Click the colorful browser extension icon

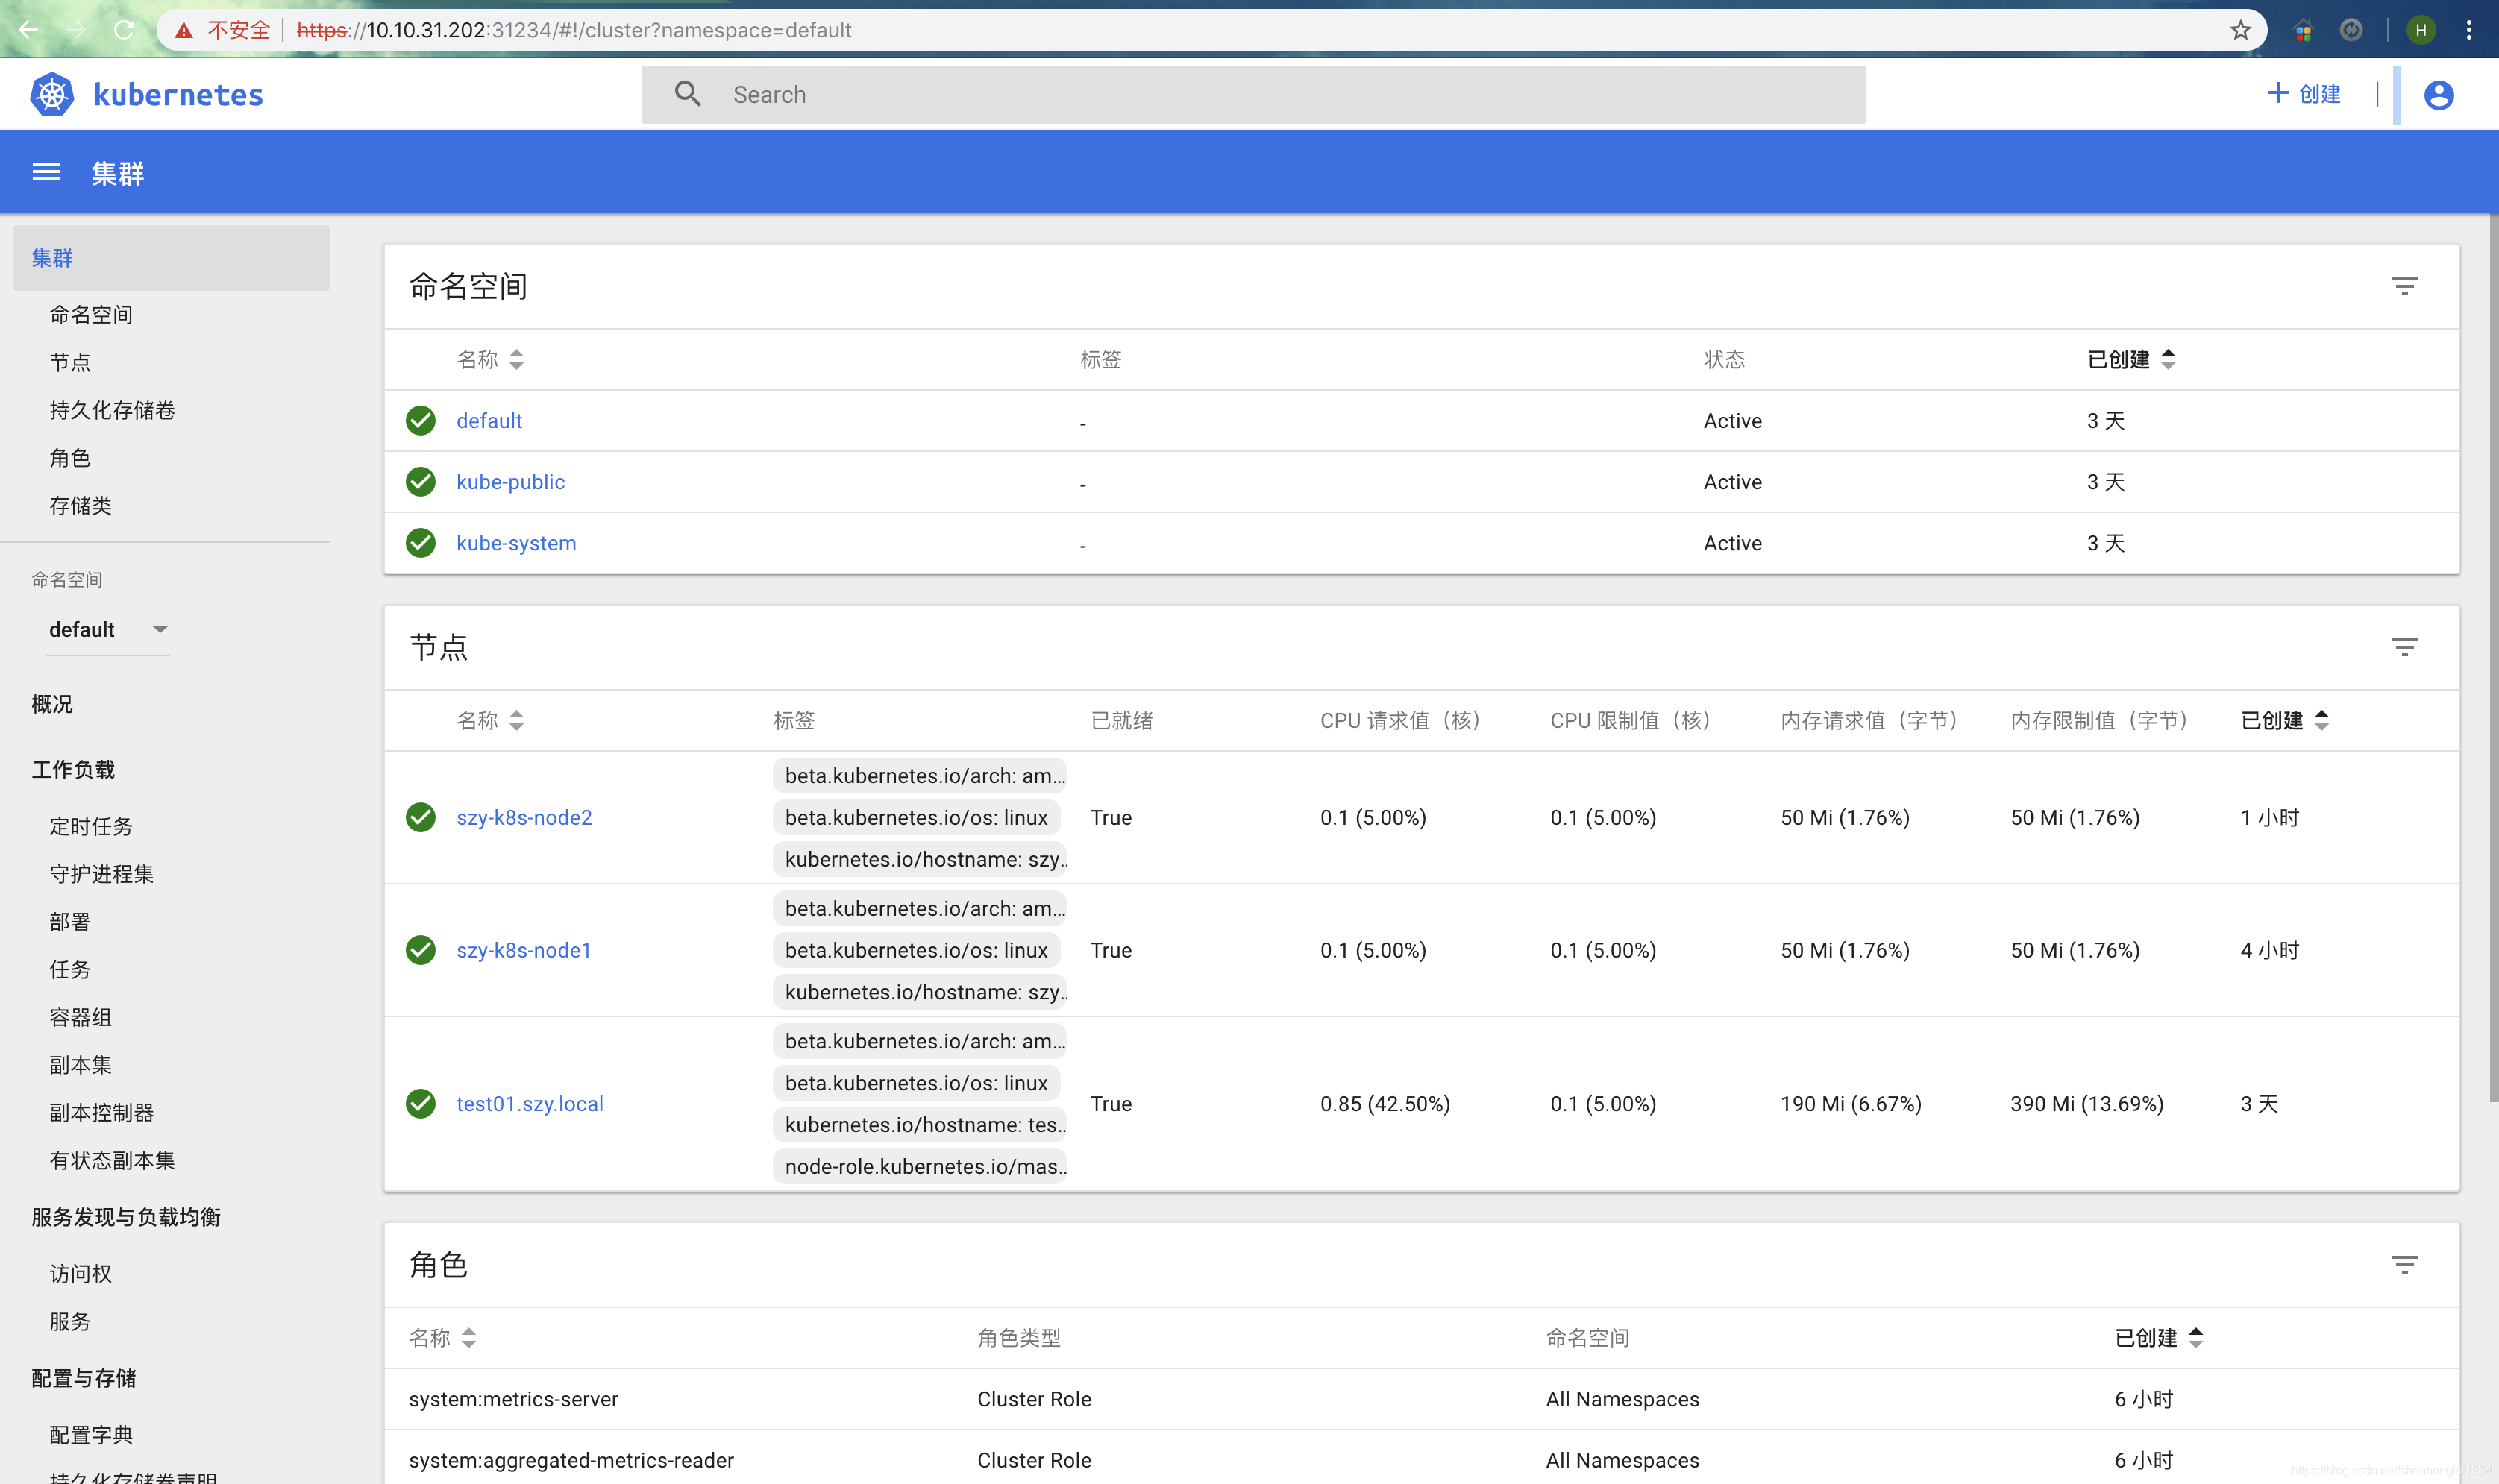pyautogui.click(x=2303, y=31)
